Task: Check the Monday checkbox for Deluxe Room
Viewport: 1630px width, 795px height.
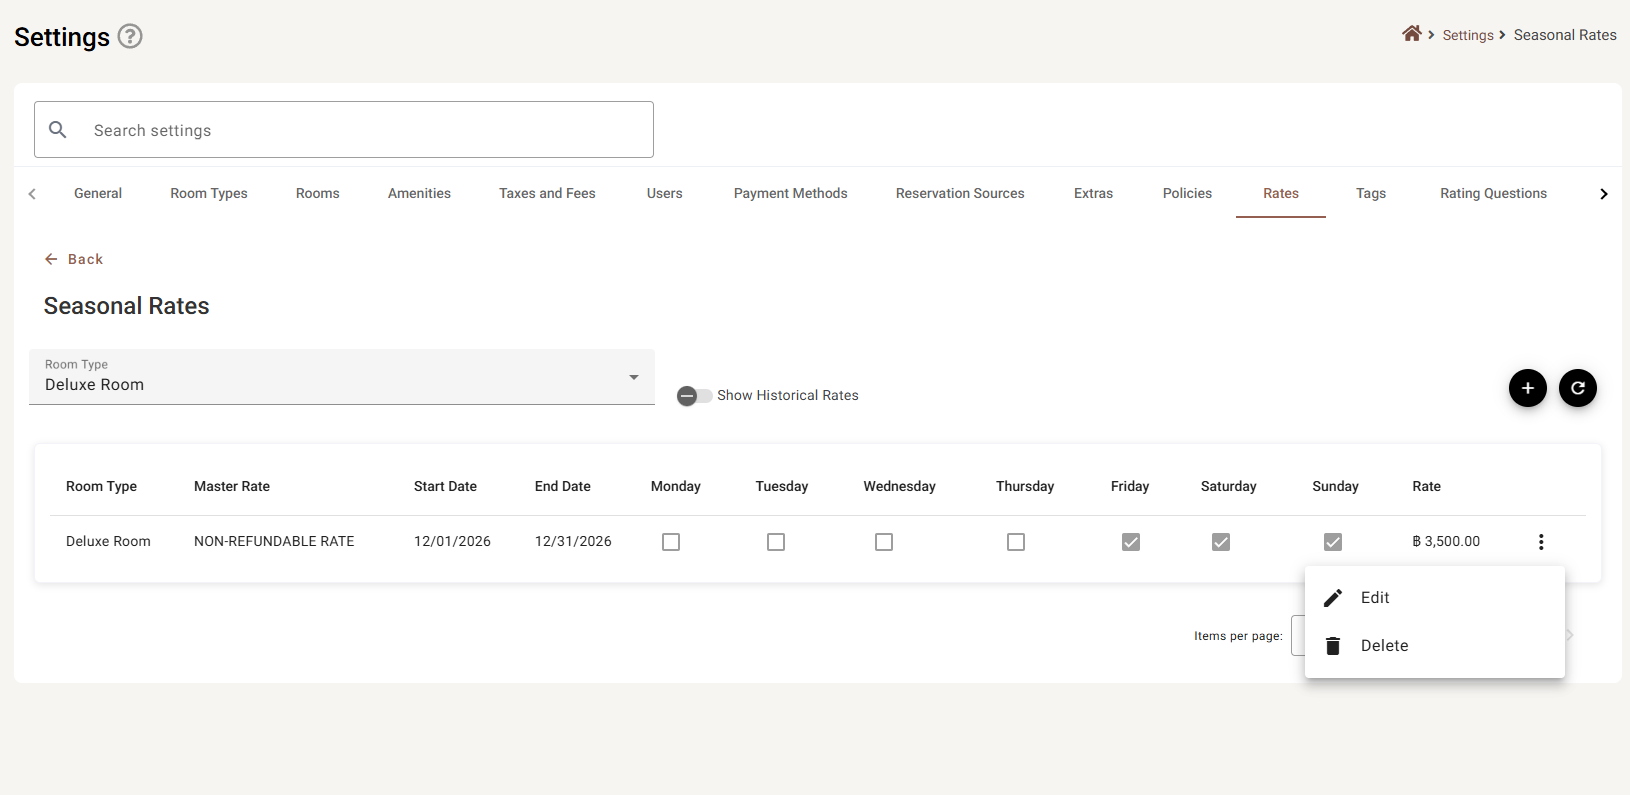Action: (x=671, y=542)
